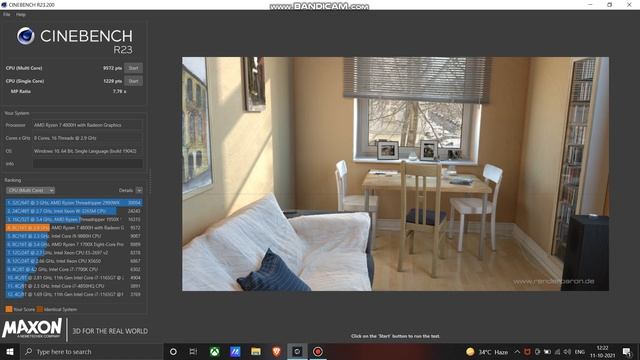640x360 pixels.
Task: Open the Help menu
Action: point(21,14)
